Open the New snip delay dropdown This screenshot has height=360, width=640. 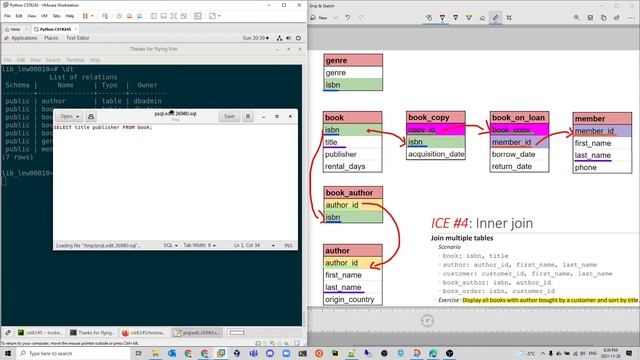point(336,18)
